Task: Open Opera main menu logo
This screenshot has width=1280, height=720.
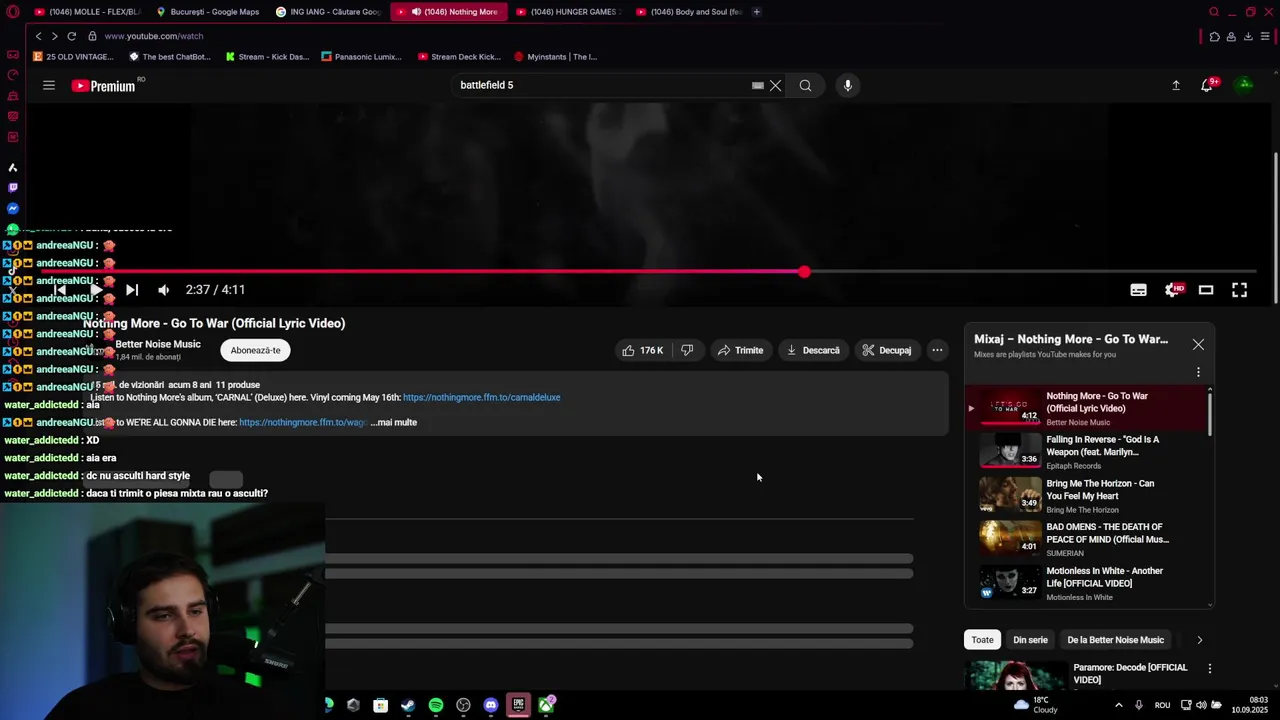Action: pos(13,12)
